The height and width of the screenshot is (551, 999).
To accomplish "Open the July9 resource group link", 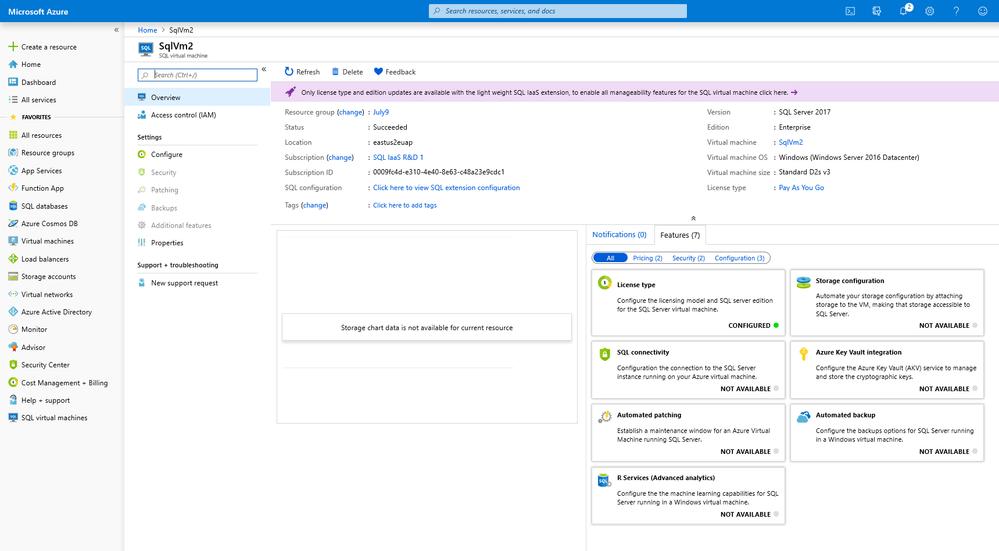I will [x=380, y=112].
